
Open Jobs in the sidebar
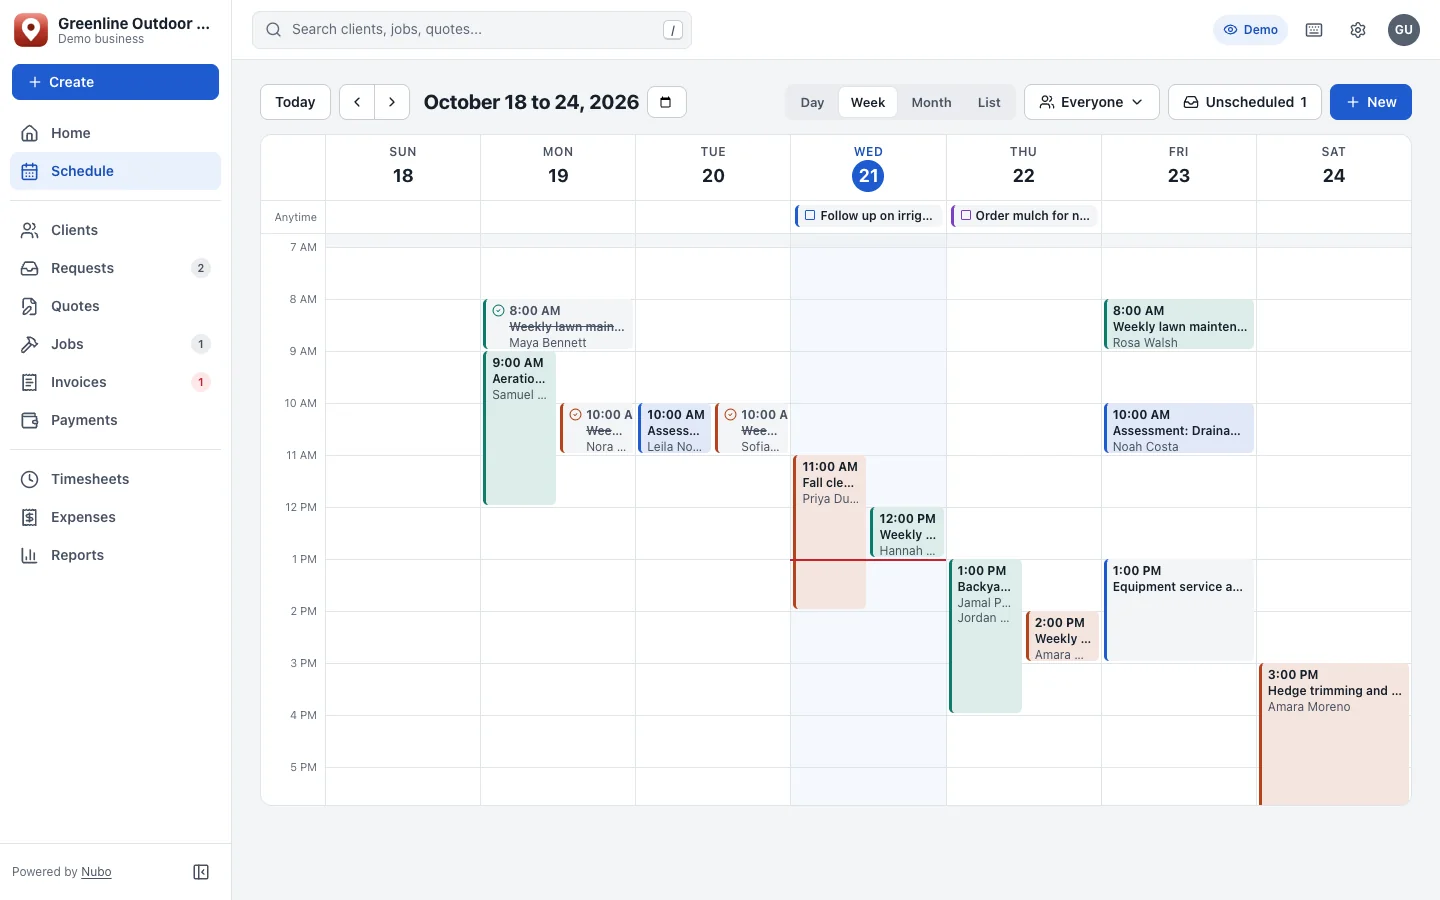(115, 344)
